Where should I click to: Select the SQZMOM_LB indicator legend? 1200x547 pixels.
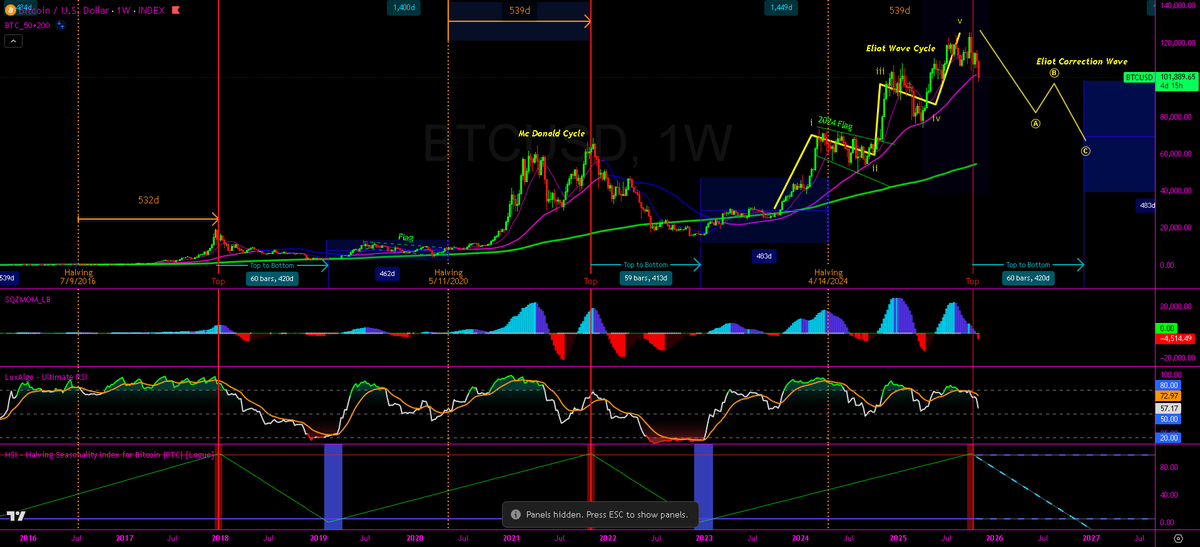coord(28,300)
